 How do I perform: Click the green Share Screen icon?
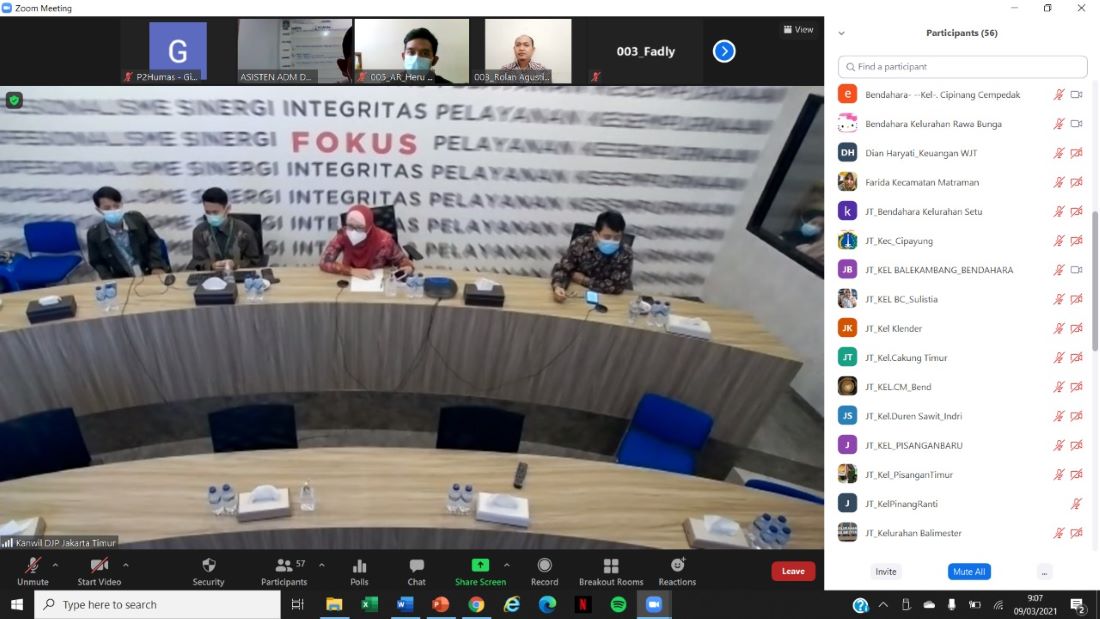(x=480, y=565)
